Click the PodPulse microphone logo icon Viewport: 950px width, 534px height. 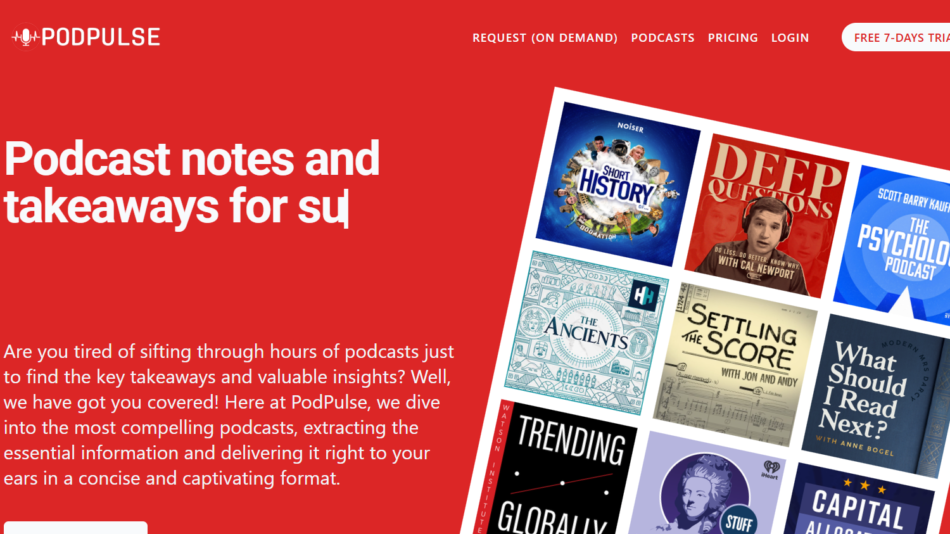(x=25, y=37)
